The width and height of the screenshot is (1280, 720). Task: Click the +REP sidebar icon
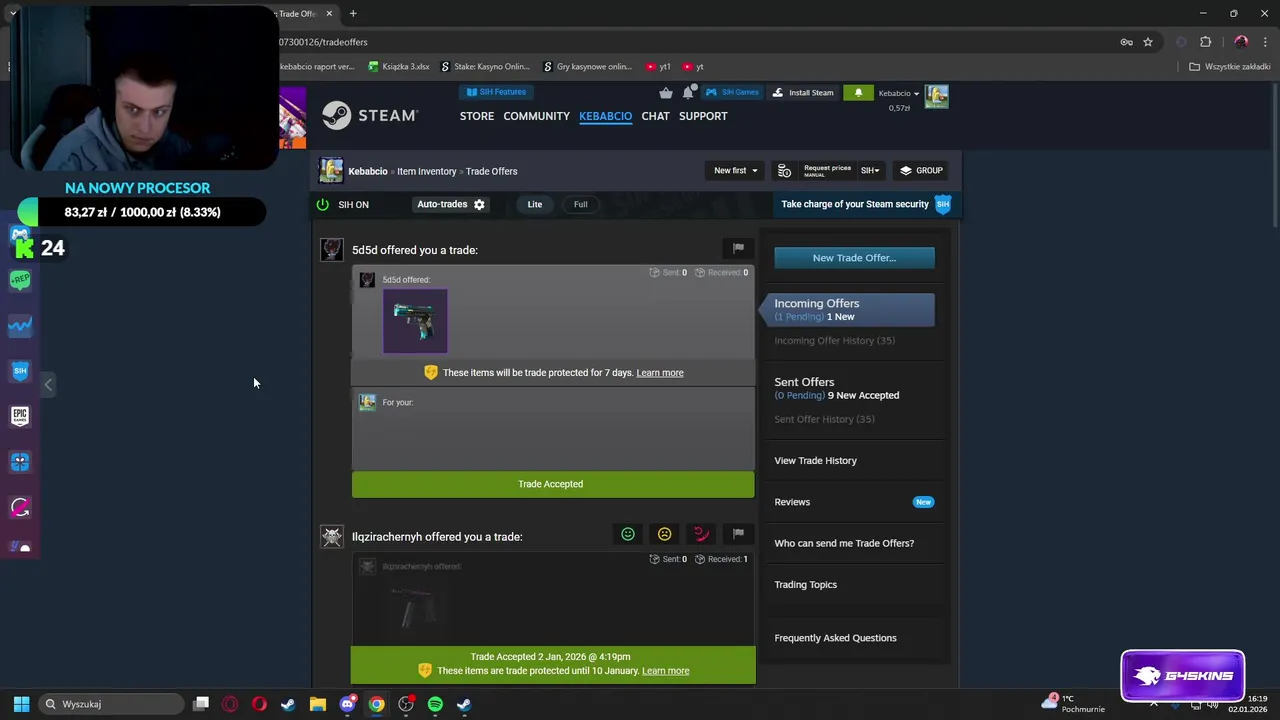pos(20,280)
